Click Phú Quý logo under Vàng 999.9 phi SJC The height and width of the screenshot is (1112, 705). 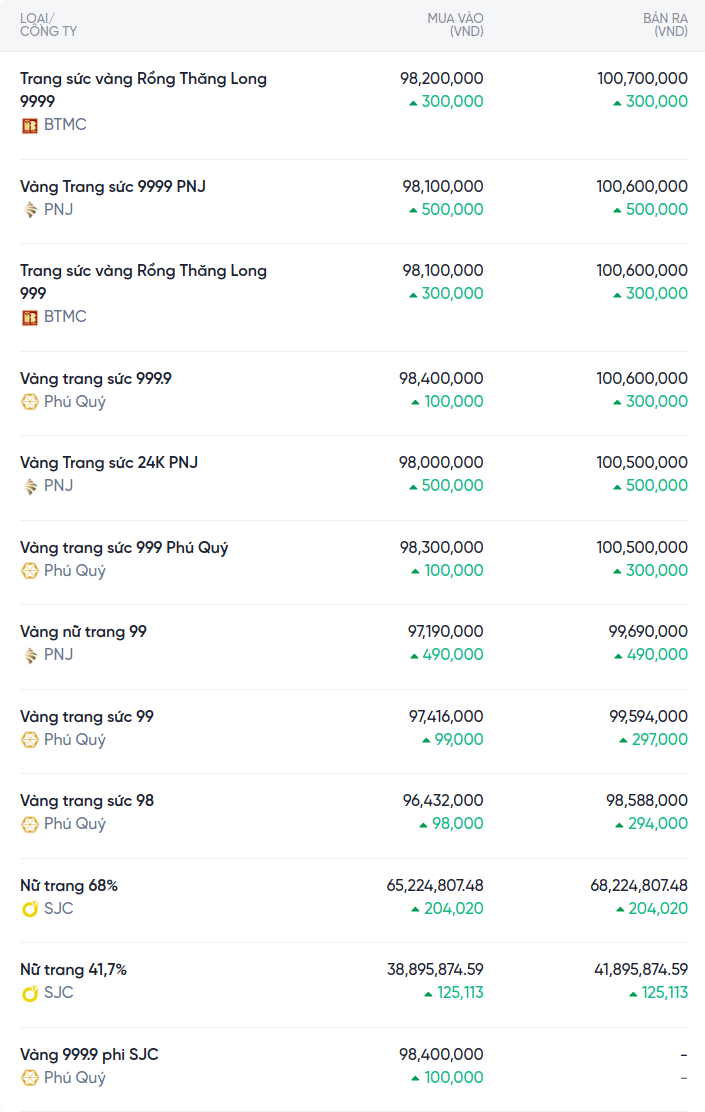(x=30, y=1078)
